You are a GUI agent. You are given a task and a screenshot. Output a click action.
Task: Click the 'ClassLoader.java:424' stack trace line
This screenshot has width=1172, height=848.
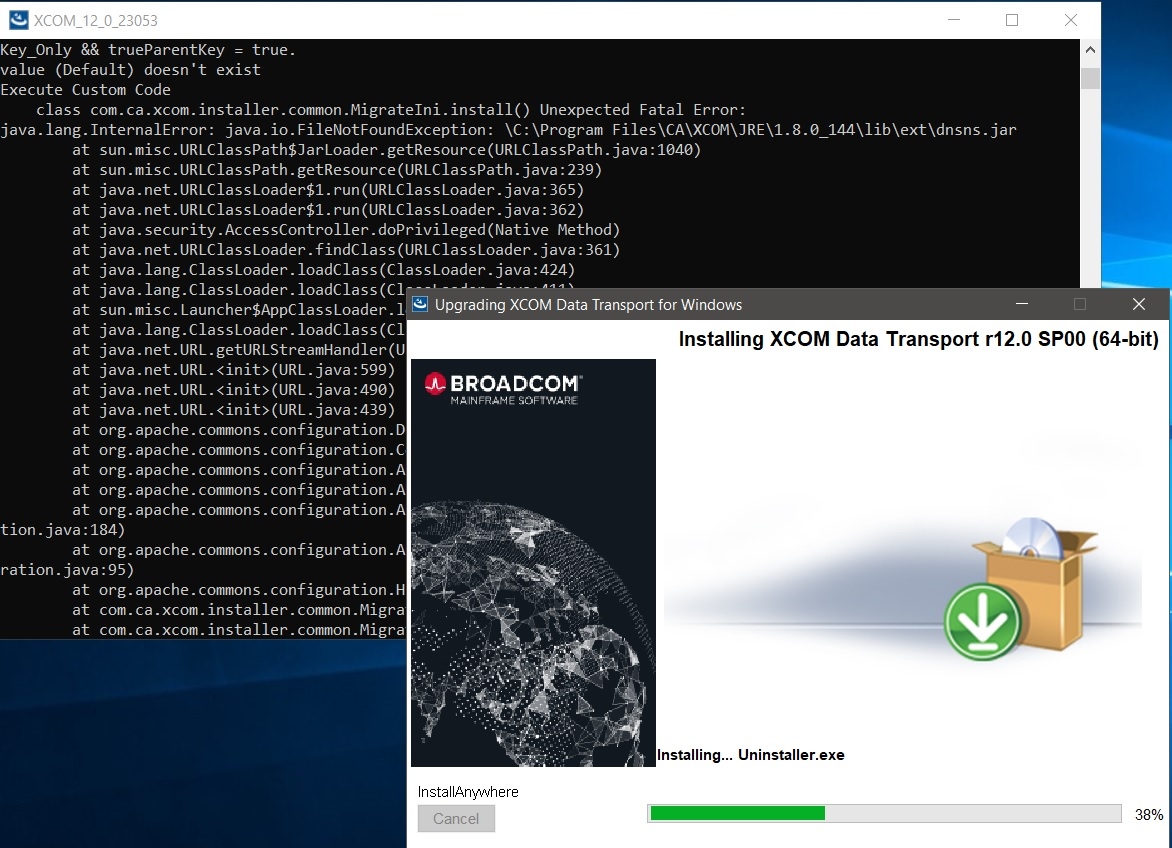tap(324, 270)
